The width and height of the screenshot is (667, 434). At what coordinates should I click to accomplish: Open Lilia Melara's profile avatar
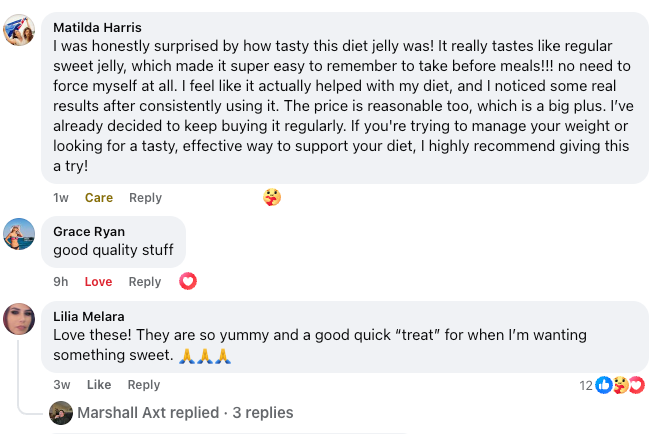click(21, 319)
